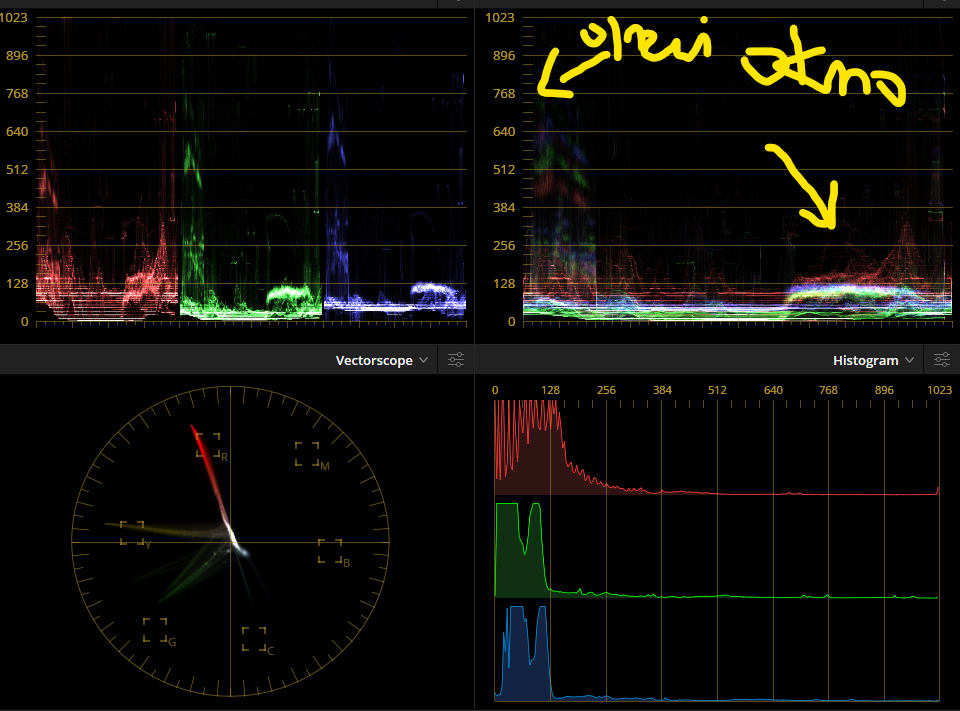Click "384" on the right waveform scope scale
Viewport: 960px width, 711px height.
tap(504, 207)
